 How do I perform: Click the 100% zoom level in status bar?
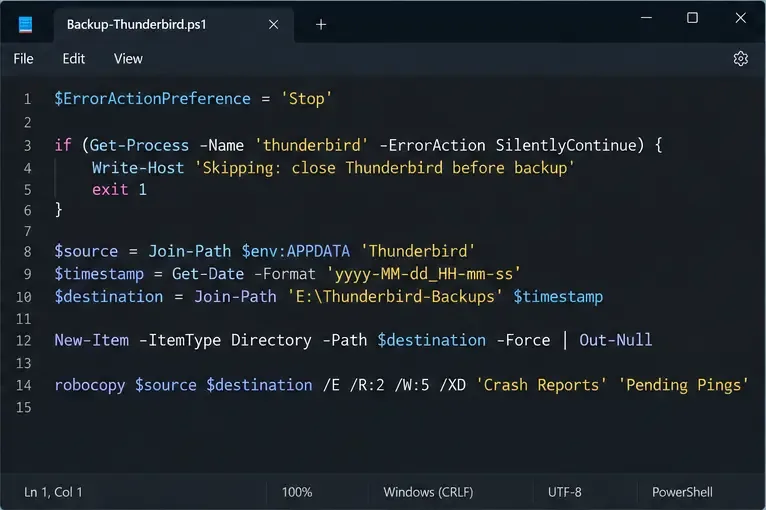(297, 492)
